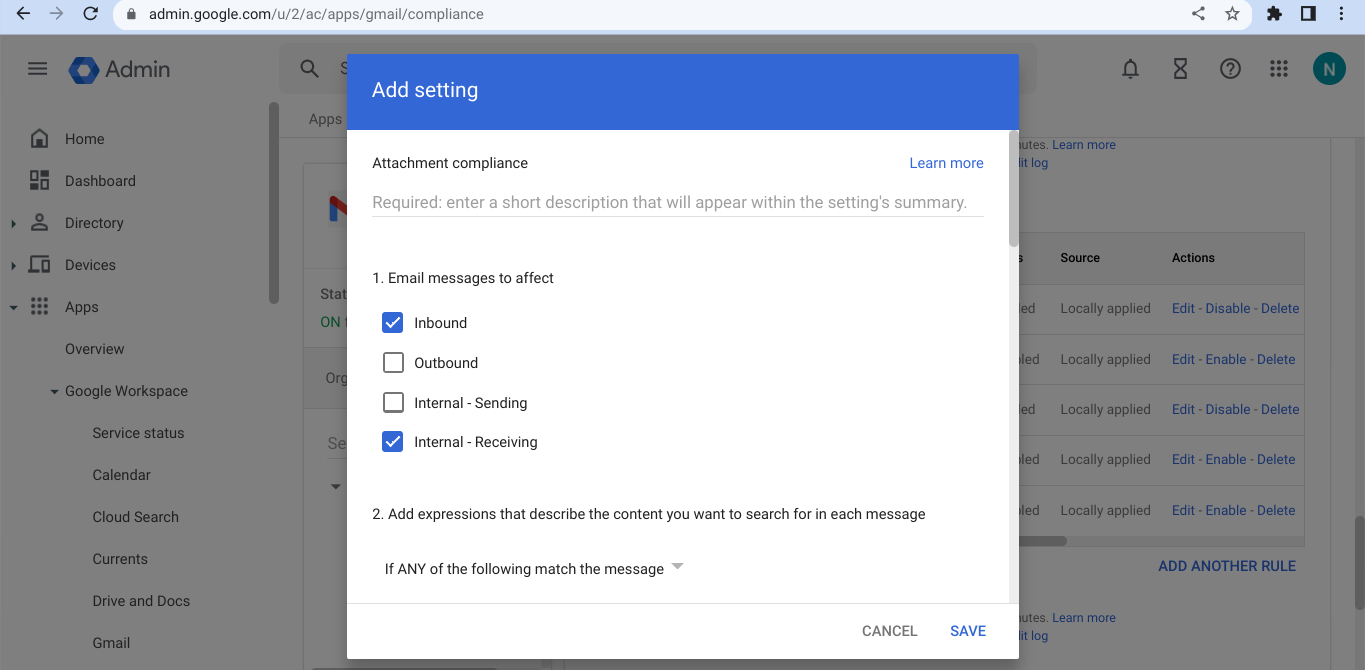Screen dimensions: 1365x670
Task: Click Learn more in Attachment compliance dialog
Action: pyautogui.click(x=946, y=163)
